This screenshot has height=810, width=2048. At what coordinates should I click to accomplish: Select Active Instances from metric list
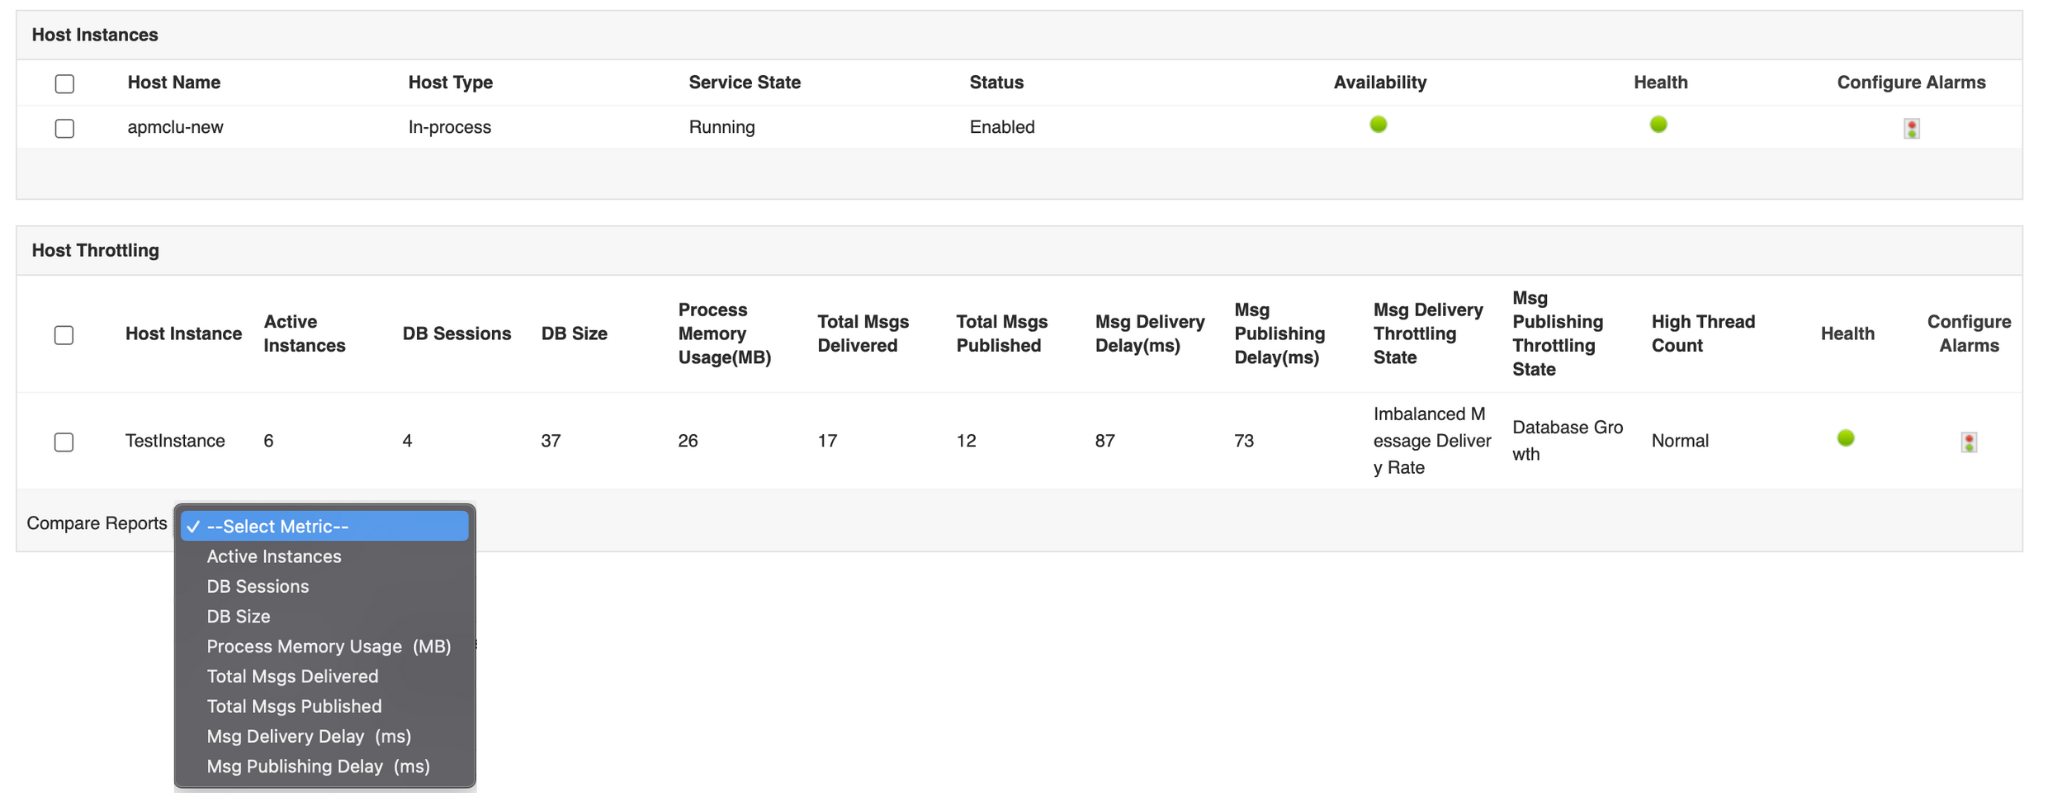pyautogui.click(x=274, y=556)
